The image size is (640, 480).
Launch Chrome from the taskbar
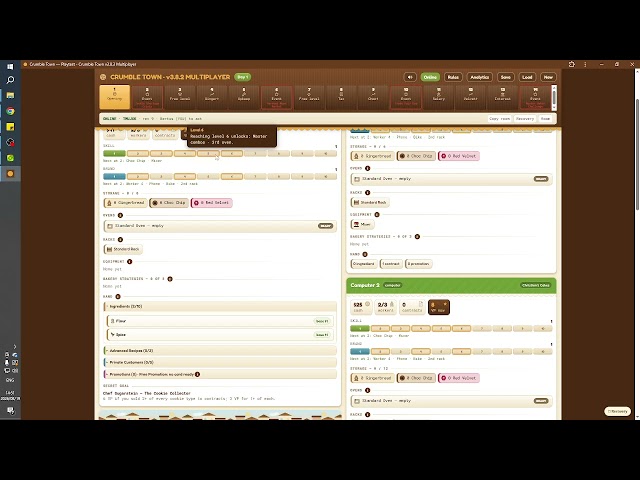click(10, 111)
